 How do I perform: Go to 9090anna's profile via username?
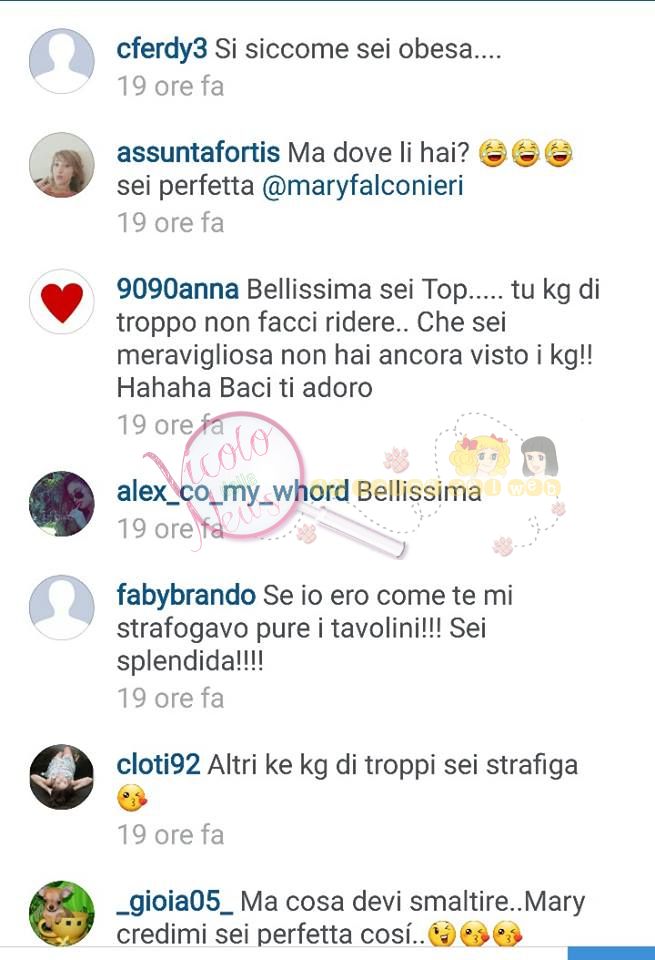coord(178,290)
